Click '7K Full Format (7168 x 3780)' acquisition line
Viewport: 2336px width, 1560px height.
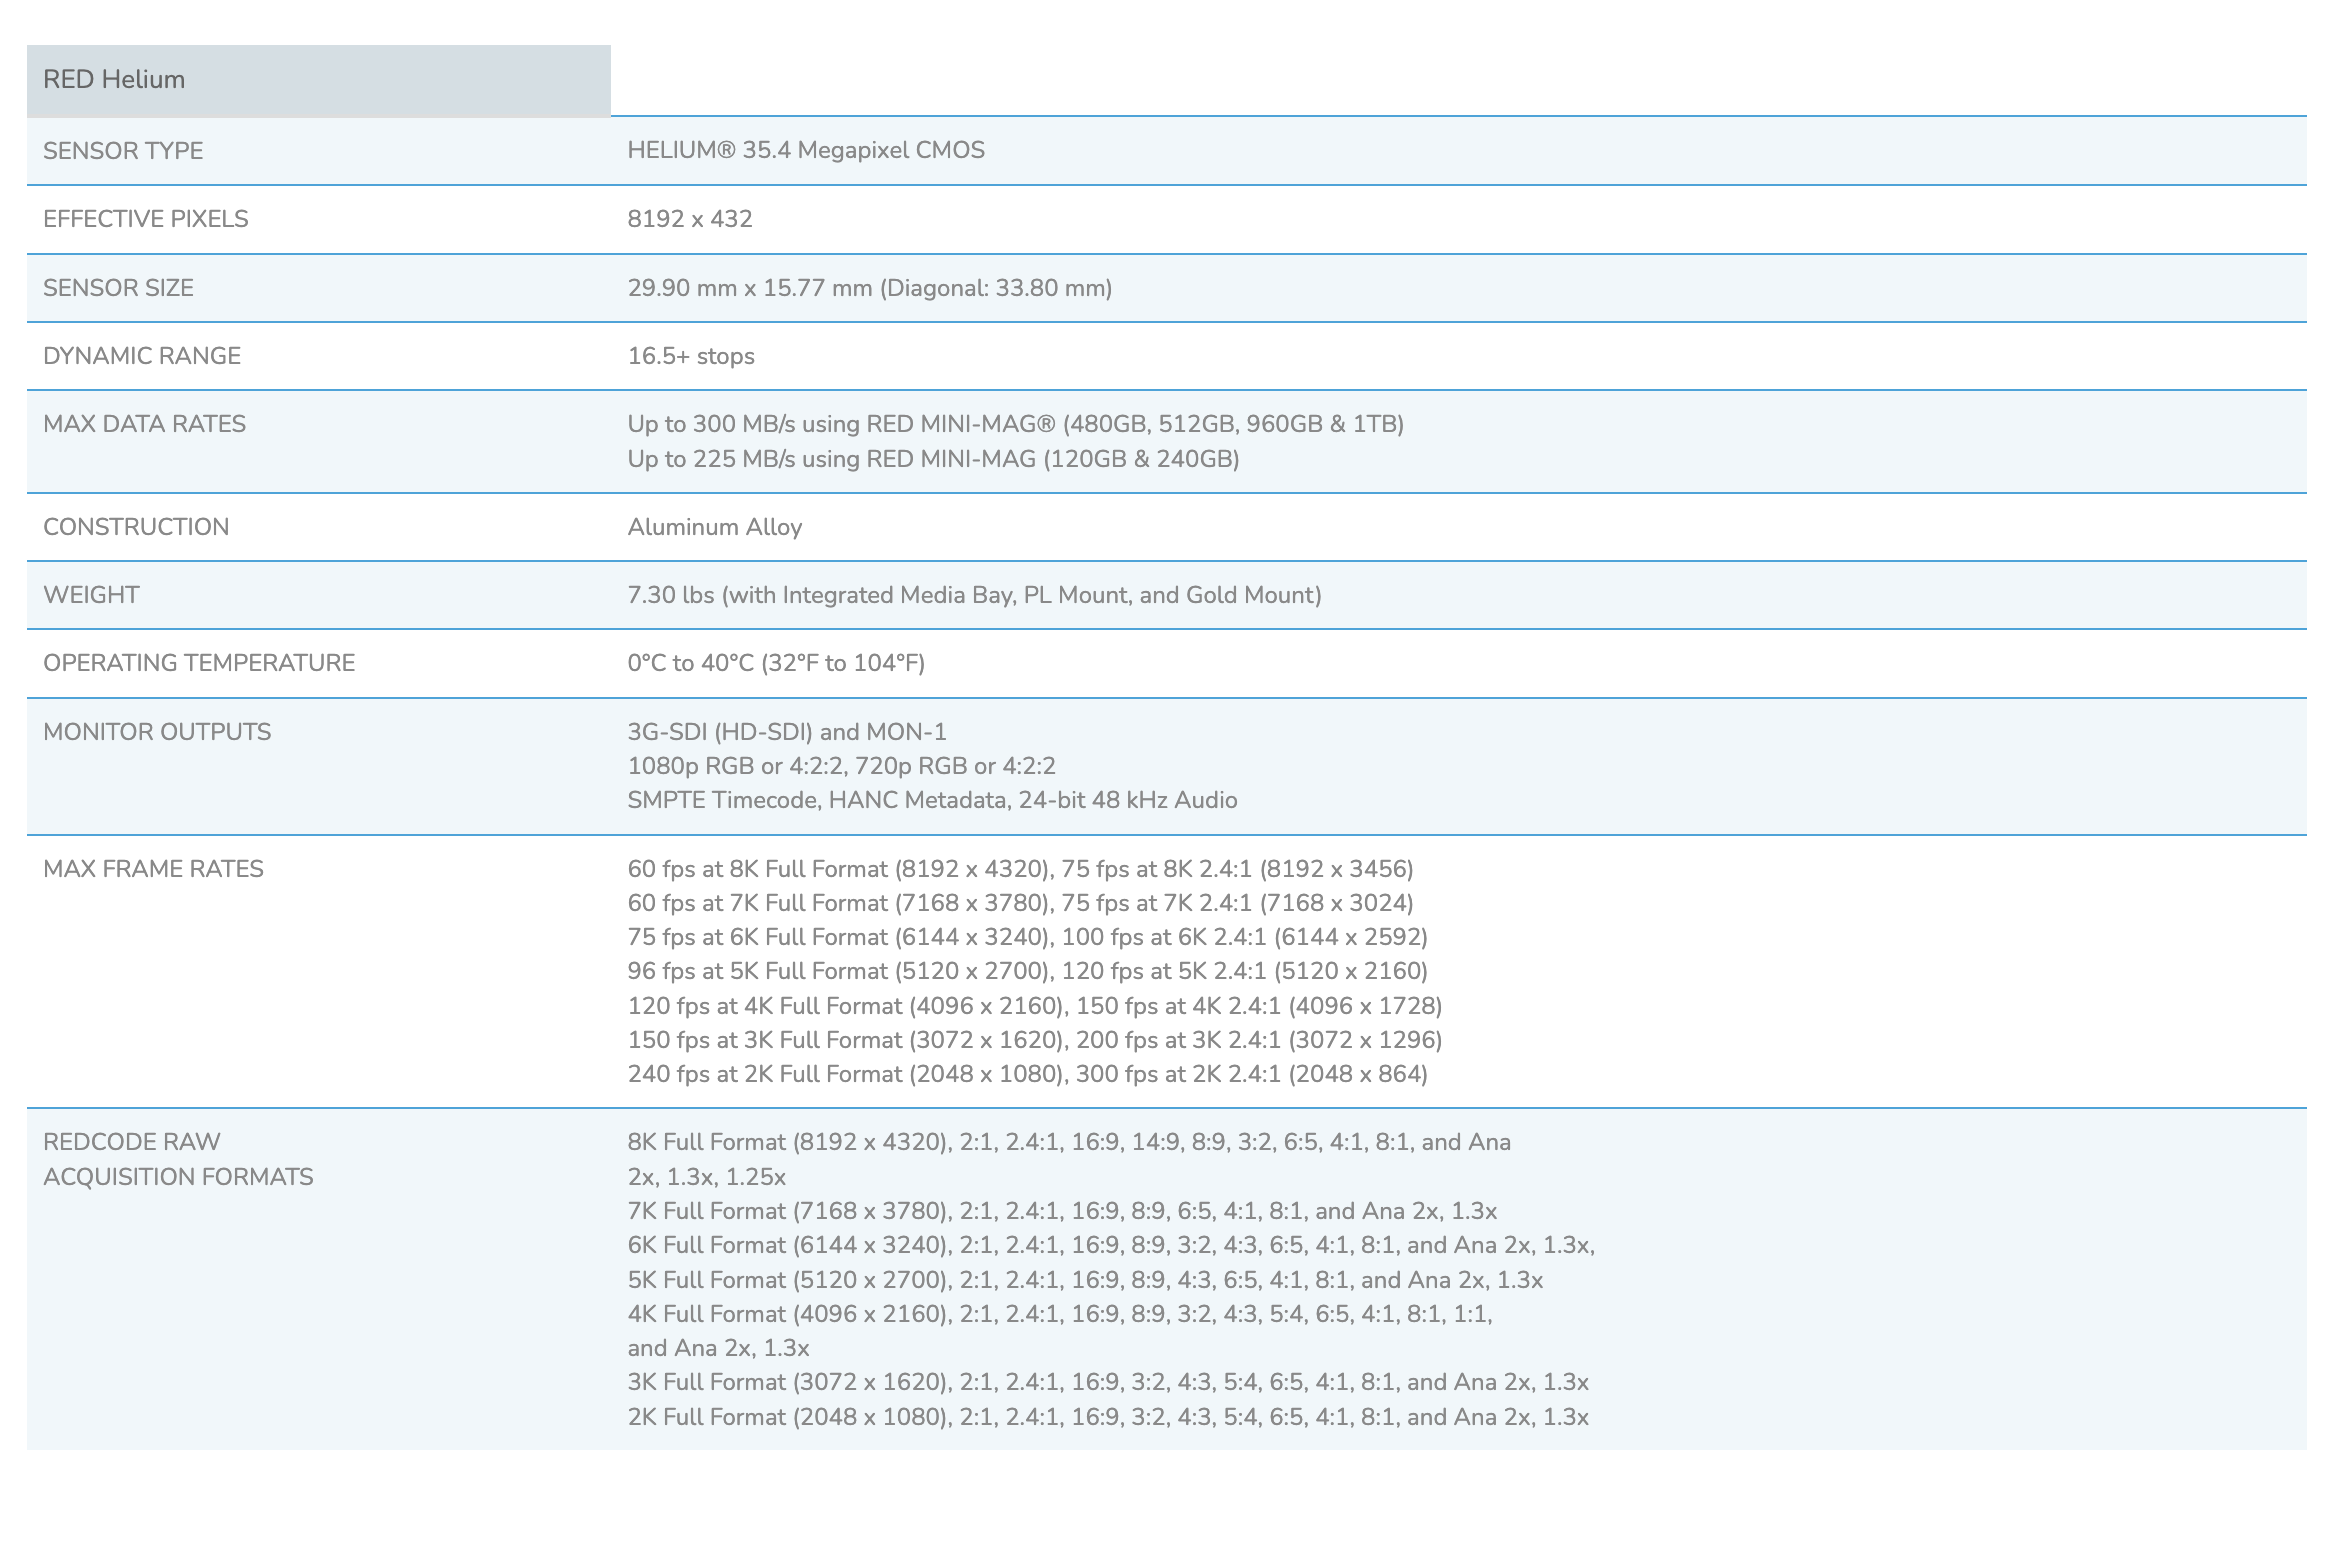pos(1062,1211)
